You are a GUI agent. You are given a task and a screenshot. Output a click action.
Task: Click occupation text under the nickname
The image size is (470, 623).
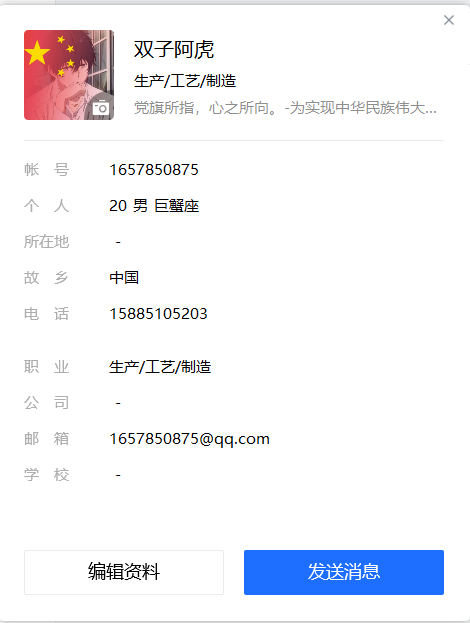[185, 81]
